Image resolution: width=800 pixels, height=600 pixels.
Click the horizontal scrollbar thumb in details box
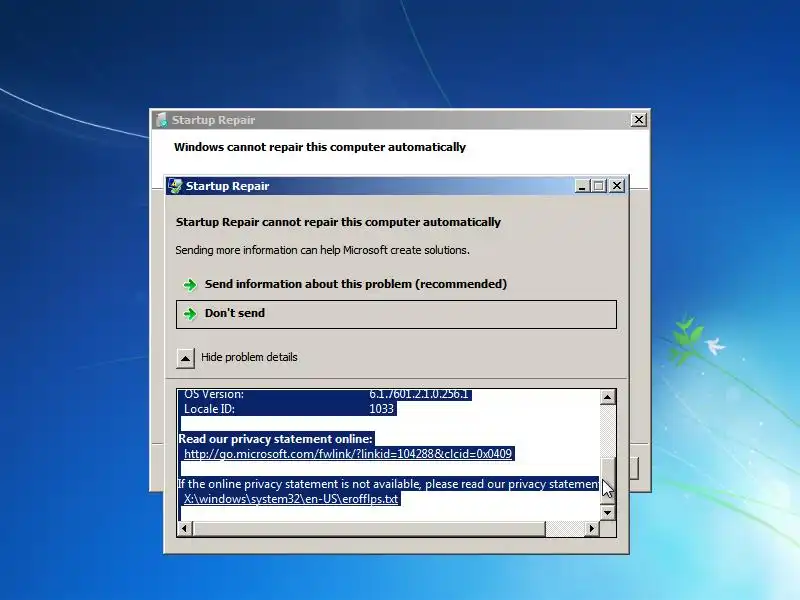coord(368,529)
